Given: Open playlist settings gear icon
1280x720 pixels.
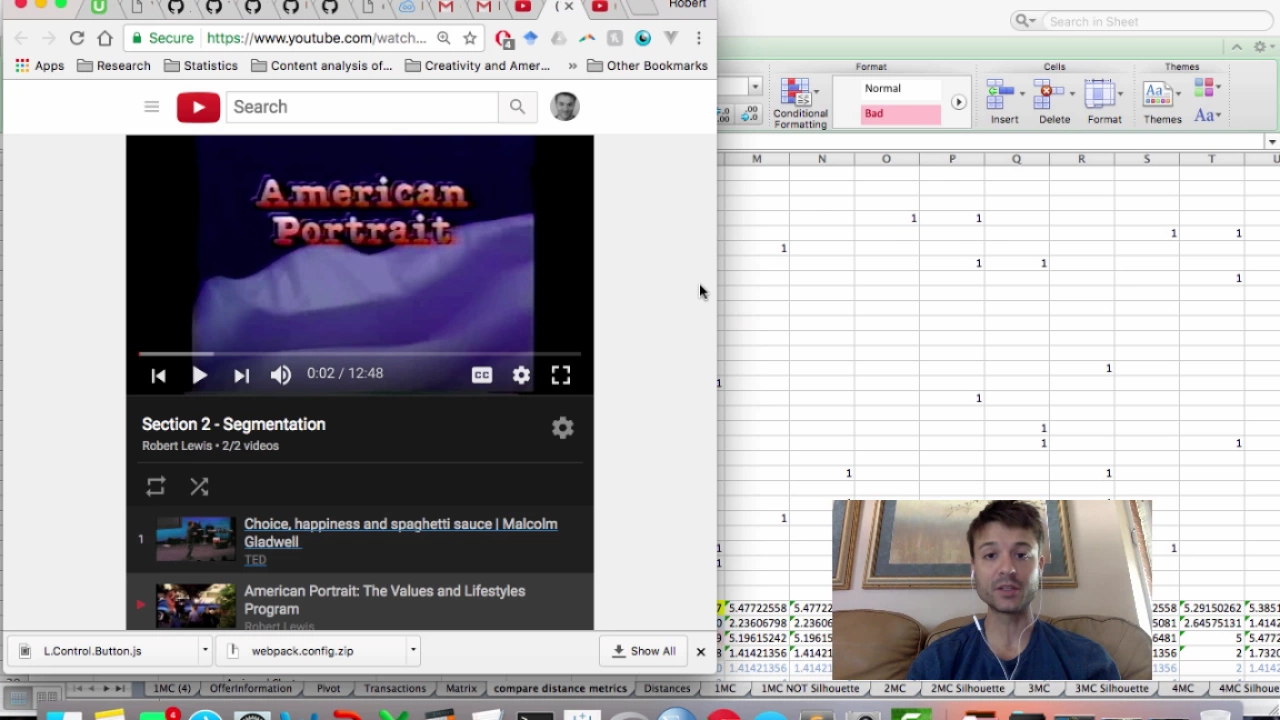Looking at the screenshot, I should click(563, 428).
